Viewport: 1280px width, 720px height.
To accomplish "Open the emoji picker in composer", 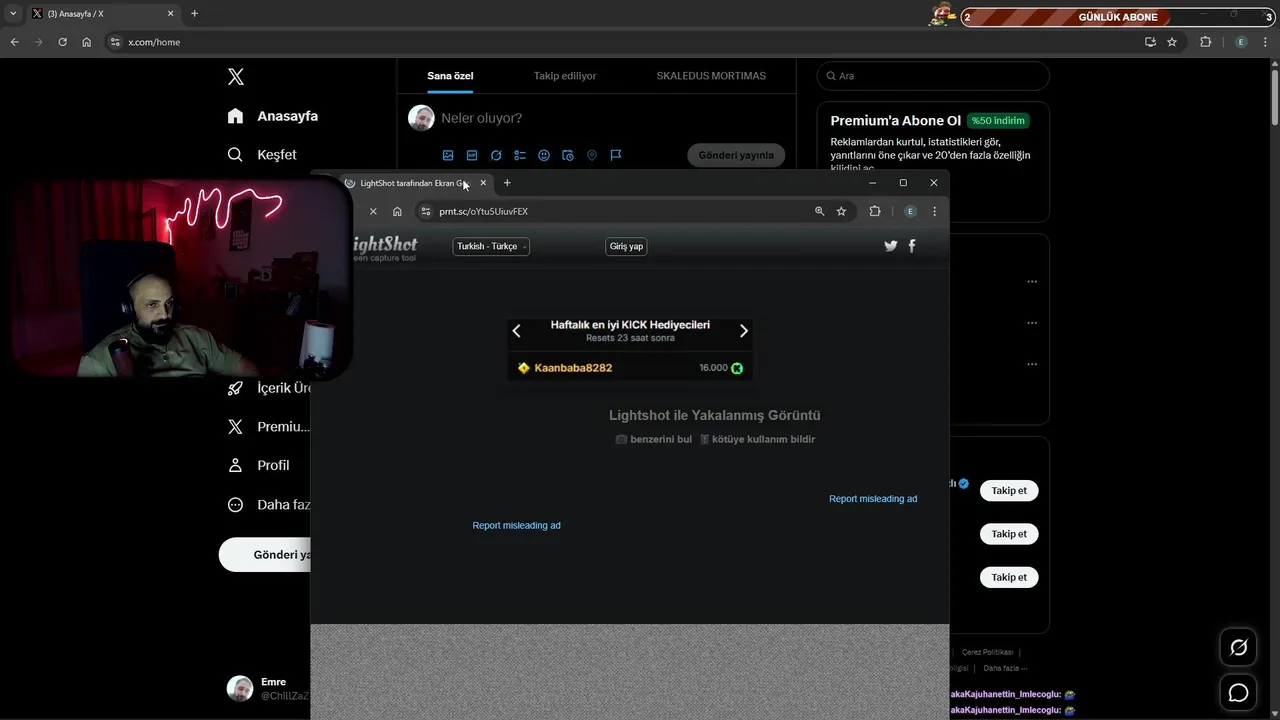I will (x=544, y=155).
